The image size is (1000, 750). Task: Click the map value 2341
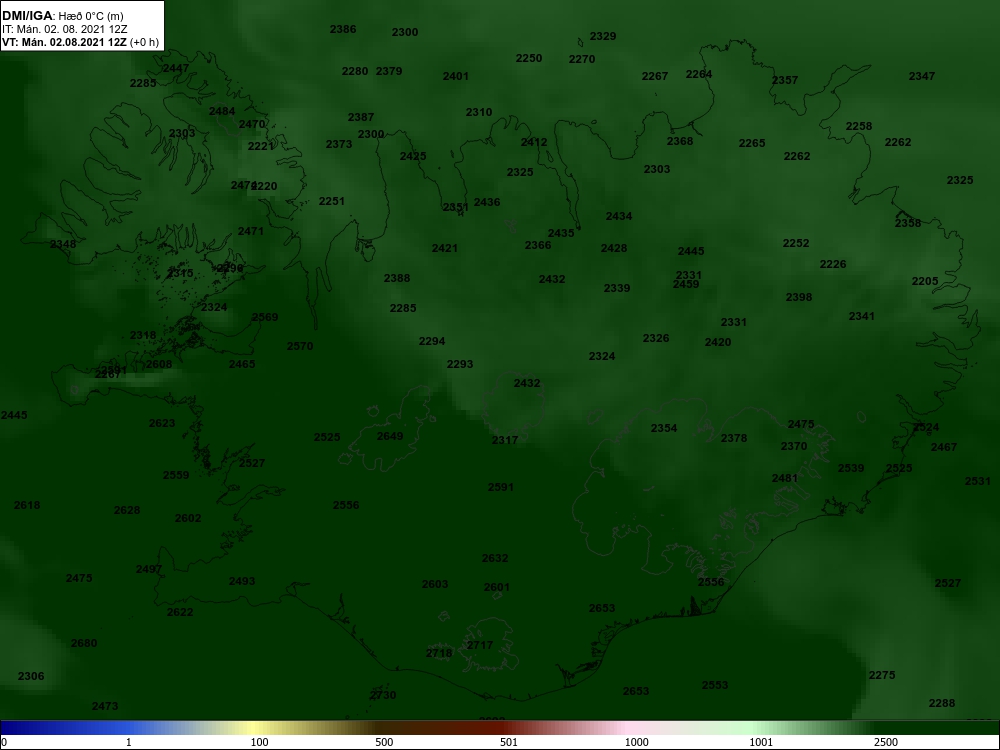click(x=862, y=316)
